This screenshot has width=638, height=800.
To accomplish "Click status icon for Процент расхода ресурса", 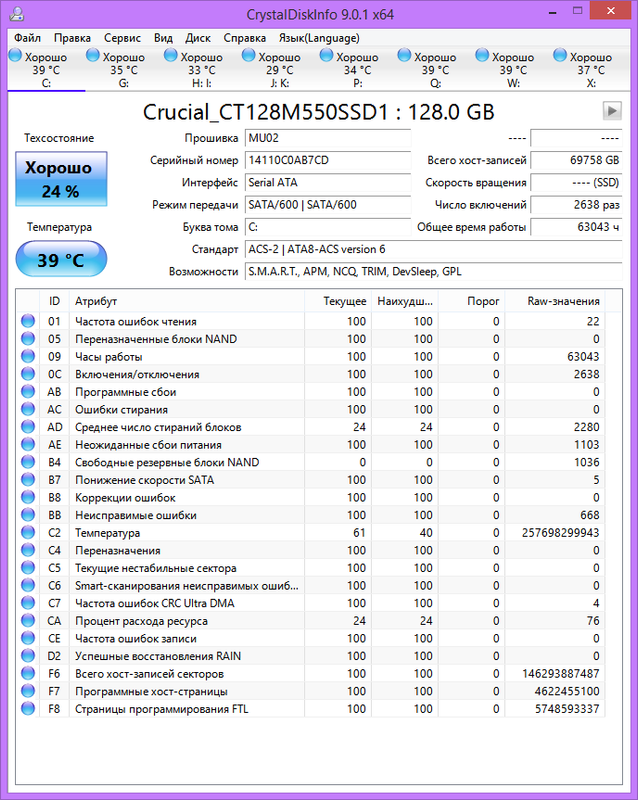I will tap(28, 620).
